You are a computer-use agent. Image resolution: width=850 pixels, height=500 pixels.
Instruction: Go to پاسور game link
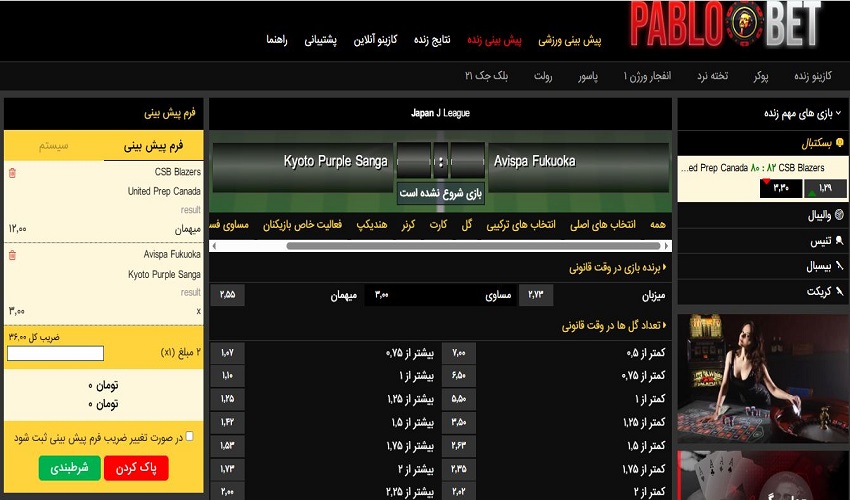588,76
